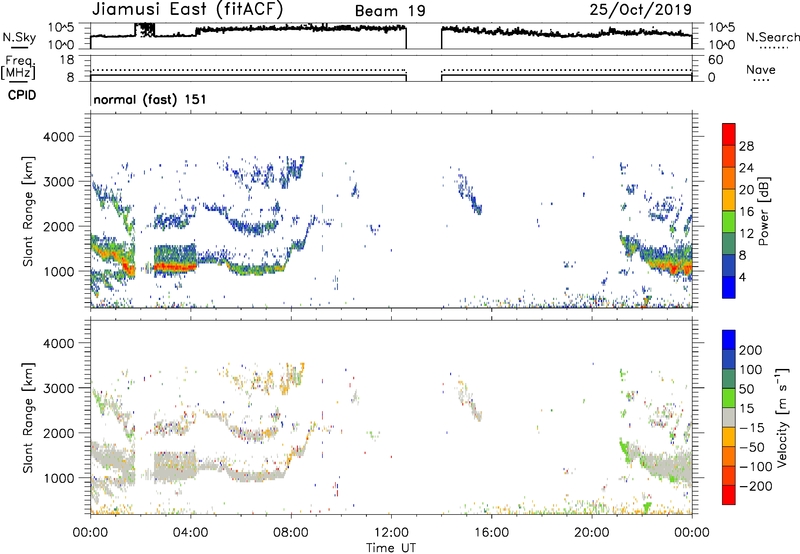The height and width of the screenshot is (554, 800).
Task: Click the 2000 tick on velocity panel
Action: click(x=59, y=433)
